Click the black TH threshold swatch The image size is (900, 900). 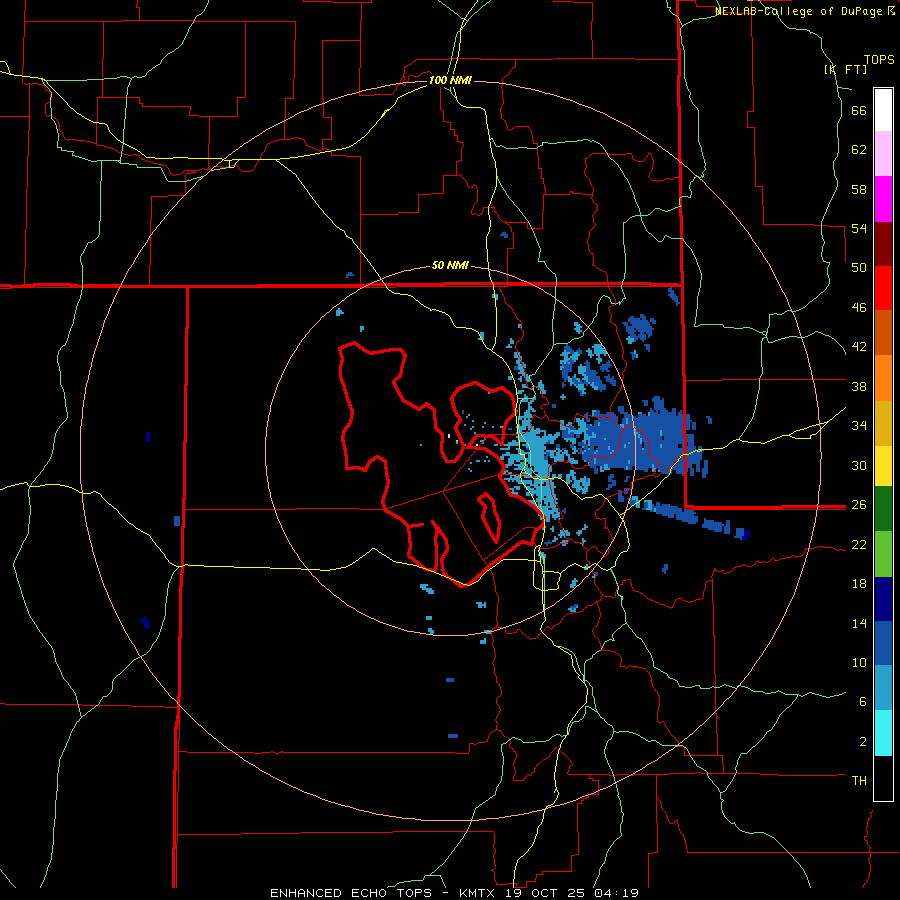883,778
